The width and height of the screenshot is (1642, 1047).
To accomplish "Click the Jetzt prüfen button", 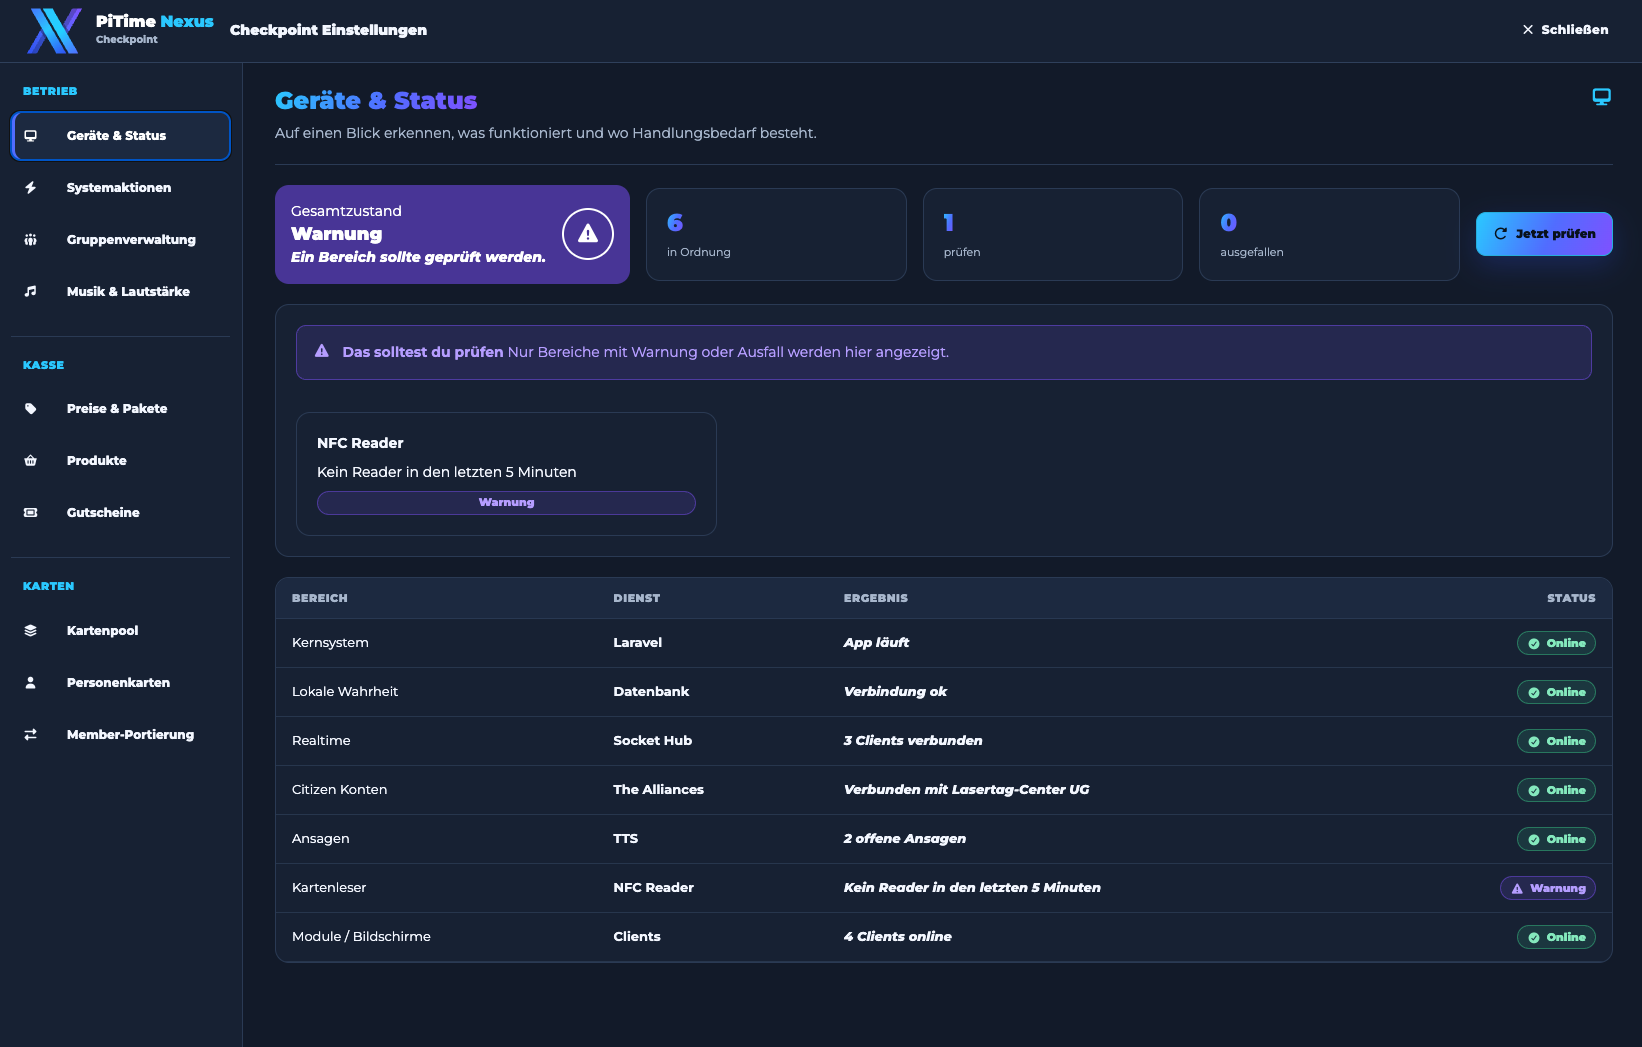I will 1544,234.
